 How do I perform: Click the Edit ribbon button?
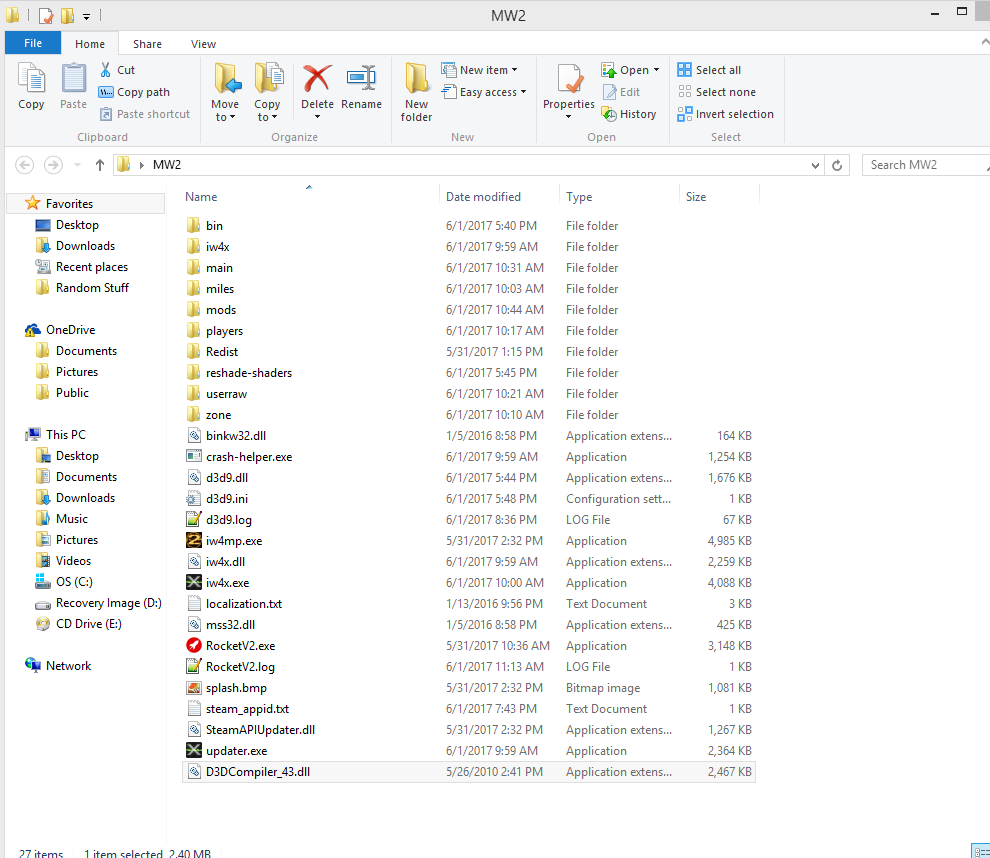[x=622, y=92]
